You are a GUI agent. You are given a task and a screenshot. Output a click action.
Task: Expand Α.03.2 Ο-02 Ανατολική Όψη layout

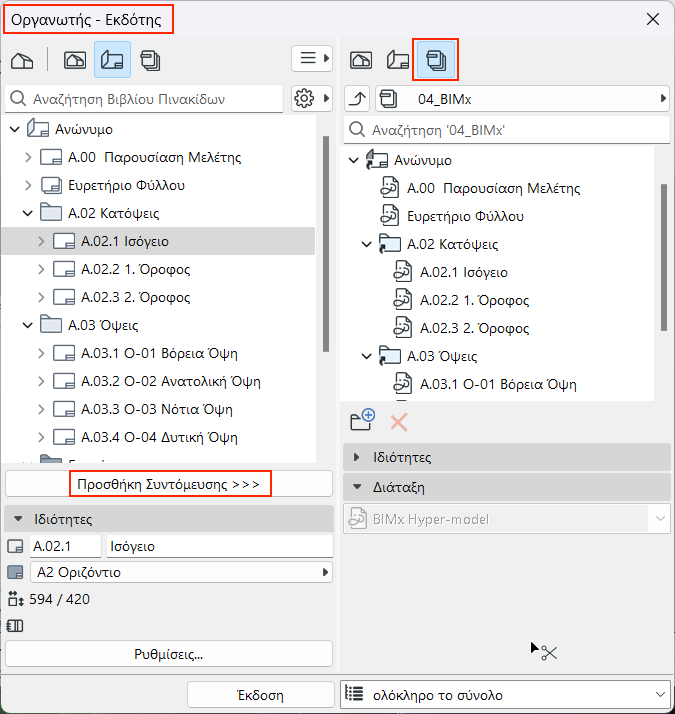pos(41,381)
